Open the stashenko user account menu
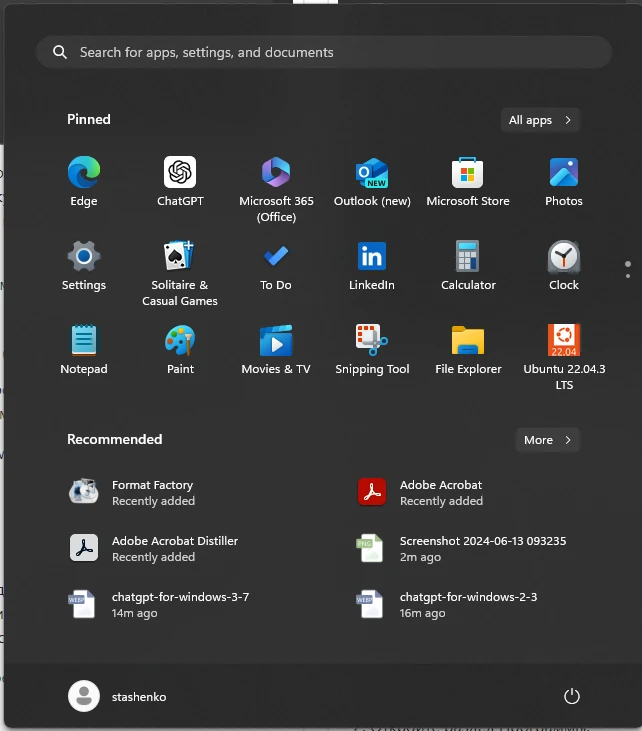Image resolution: width=642 pixels, height=731 pixels. [x=117, y=696]
